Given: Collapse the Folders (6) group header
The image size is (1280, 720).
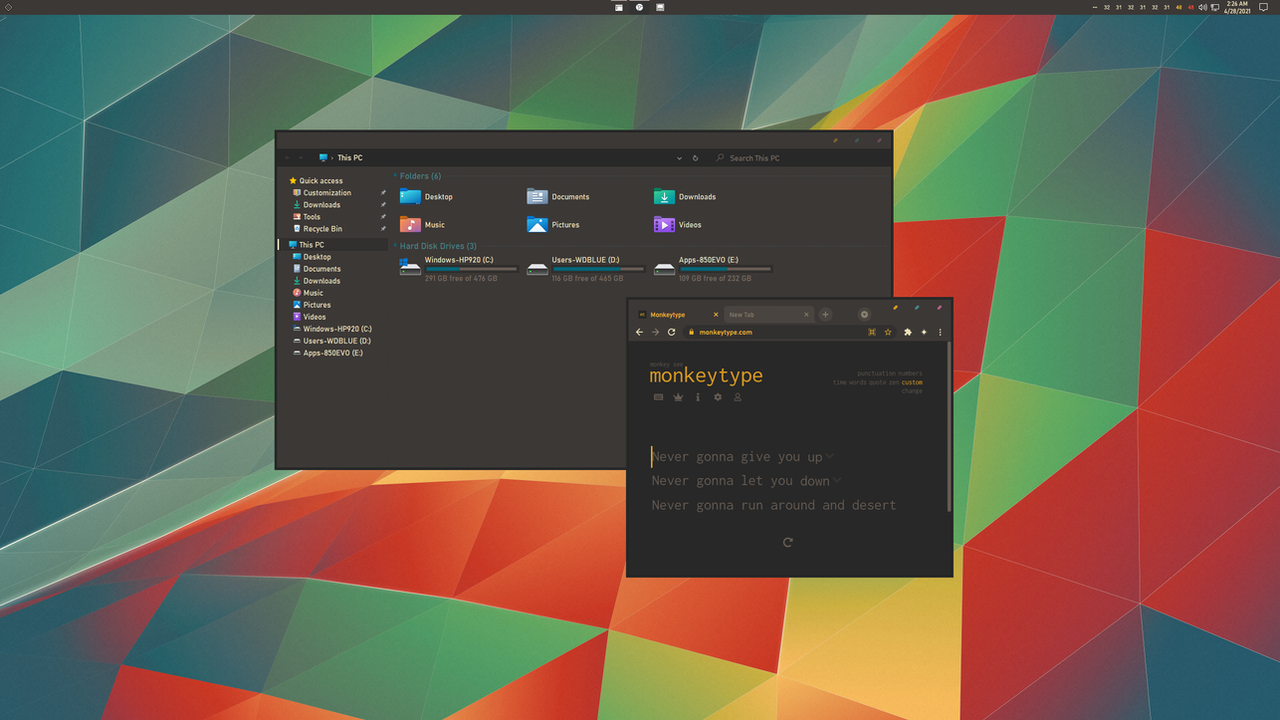Looking at the screenshot, I should 420,176.
